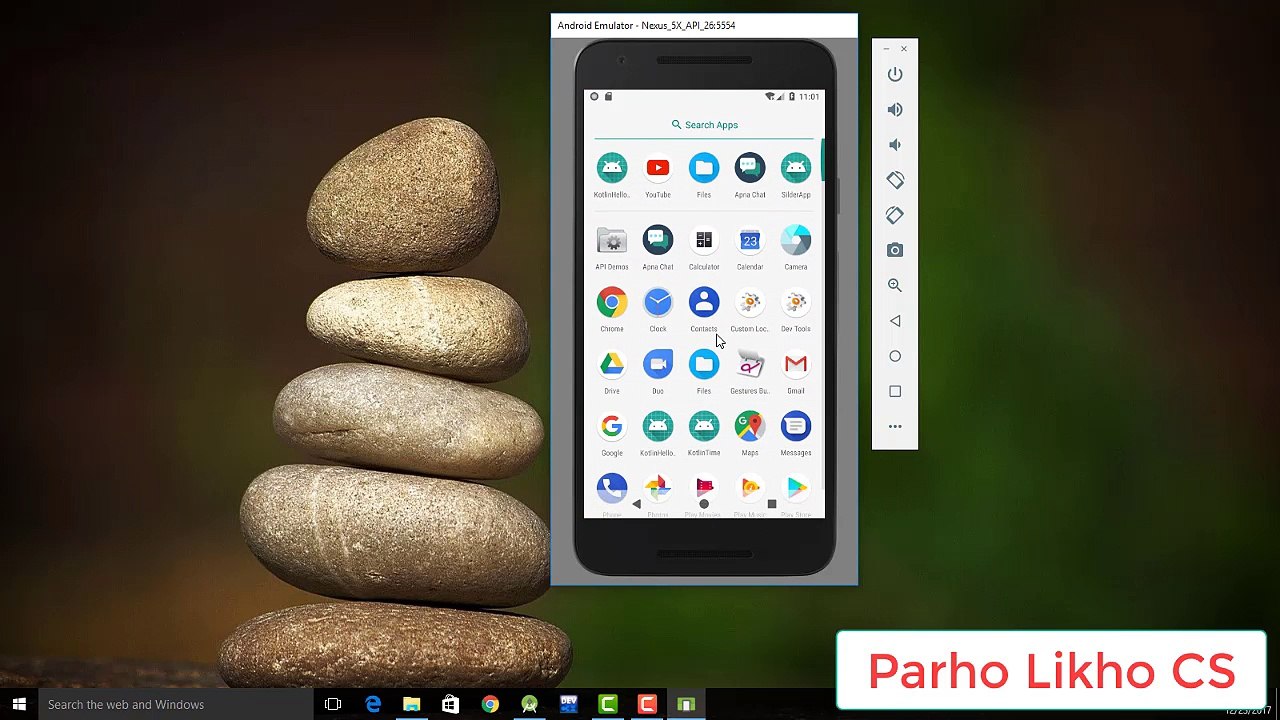The width and height of the screenshot is (1280, 720).
Task: Open the Clock app
Action: pyautogui.click(x=658, y=302)
